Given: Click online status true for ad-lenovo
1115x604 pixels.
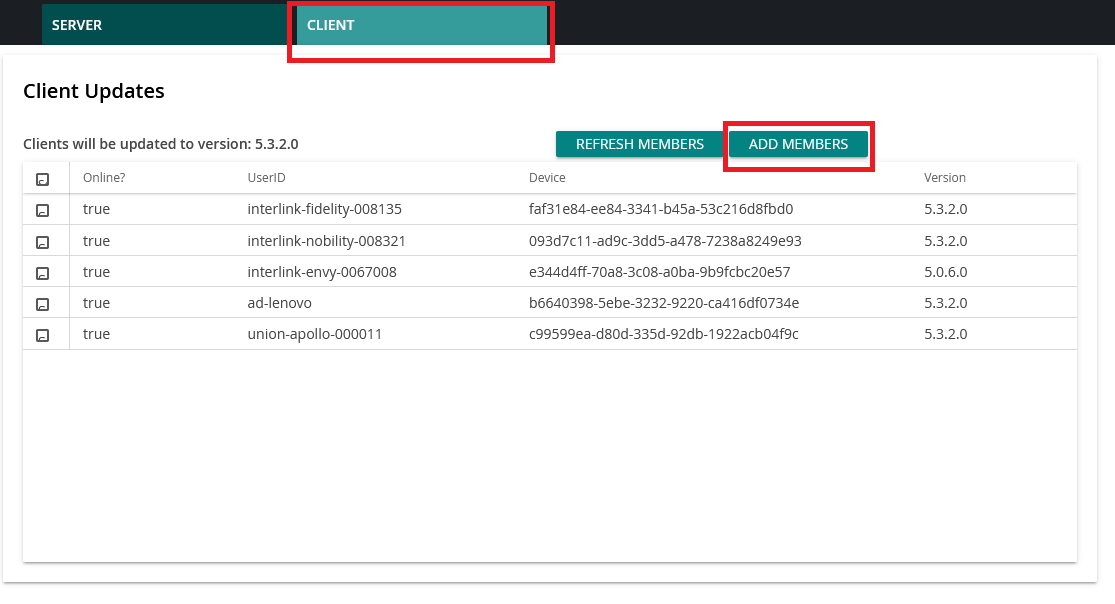Looking at the screenshot, I should pos(96,303).
